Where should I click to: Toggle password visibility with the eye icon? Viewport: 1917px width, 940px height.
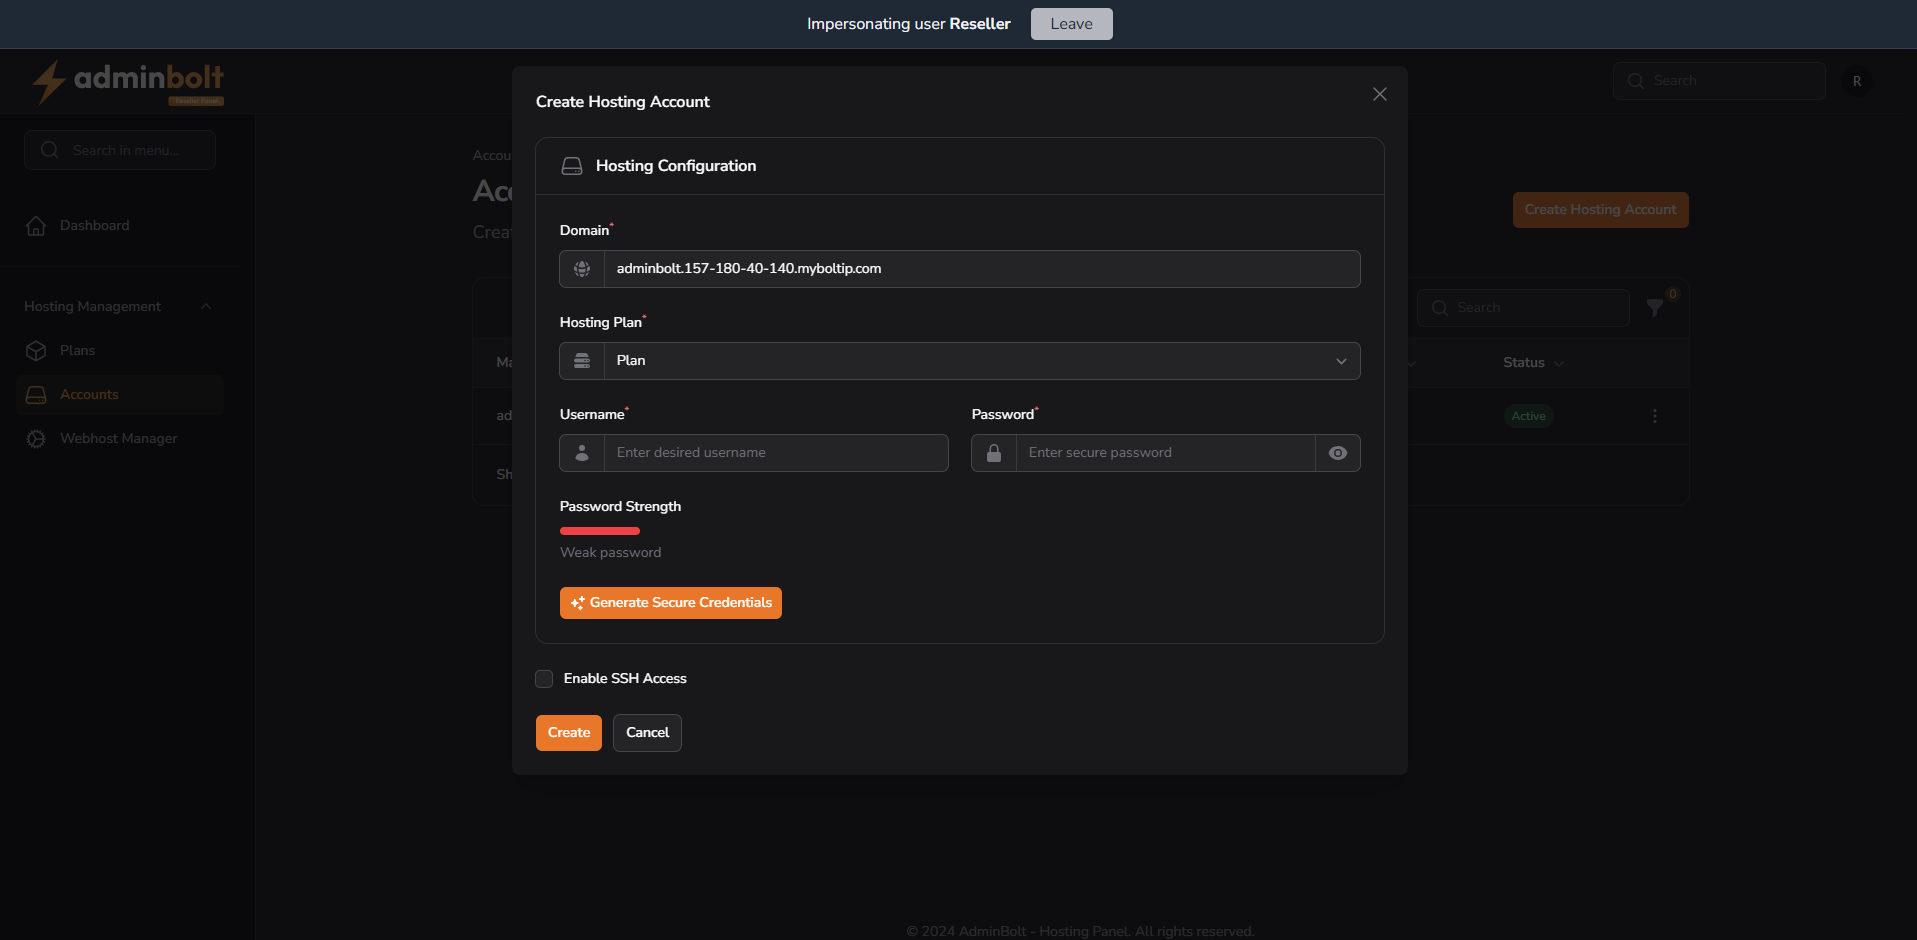(1337, 453)
